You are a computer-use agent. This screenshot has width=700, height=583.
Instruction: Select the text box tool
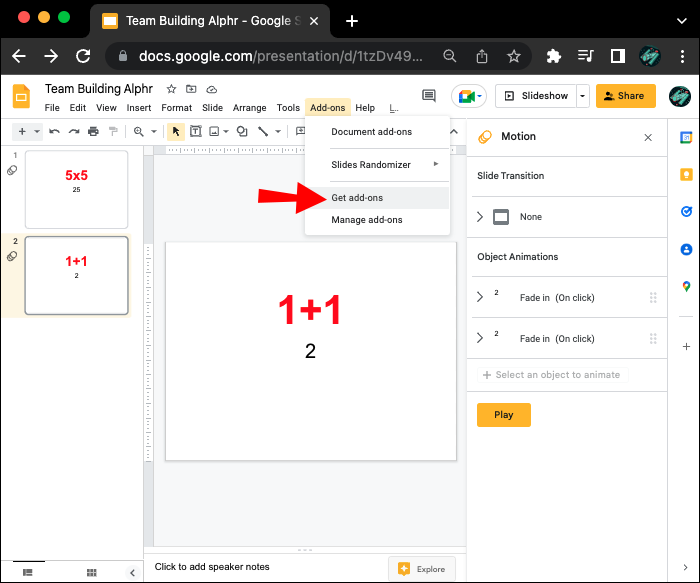[x=196, y=131]
